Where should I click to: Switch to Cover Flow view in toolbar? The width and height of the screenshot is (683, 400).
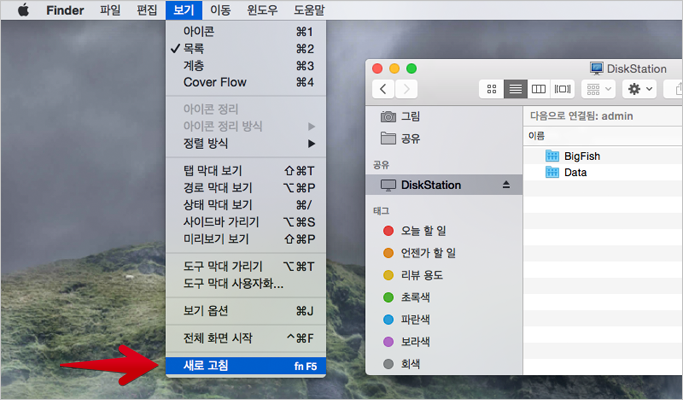click(x=562, y=89)
